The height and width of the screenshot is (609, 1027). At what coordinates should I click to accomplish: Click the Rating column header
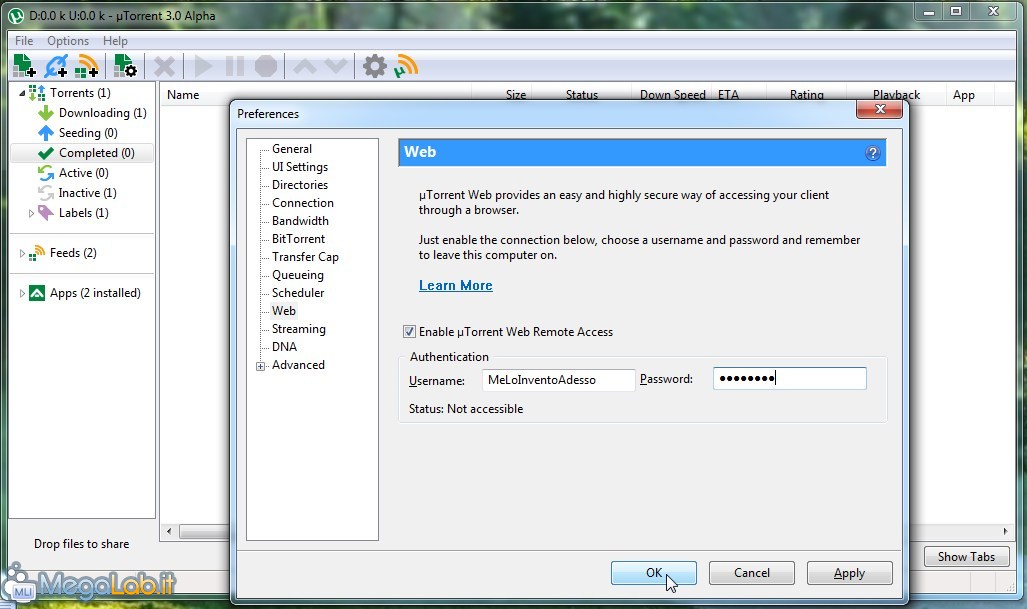tap(806, 95)
